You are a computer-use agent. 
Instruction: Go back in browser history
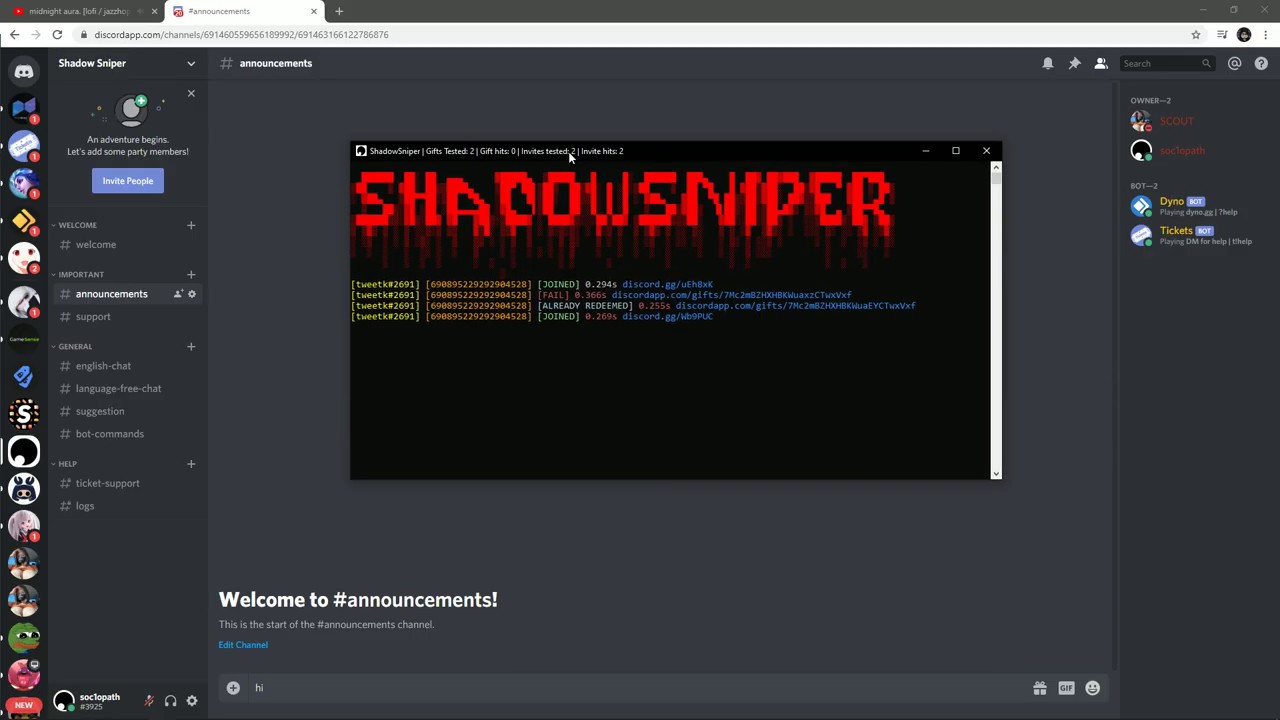(x=14, y=35)
